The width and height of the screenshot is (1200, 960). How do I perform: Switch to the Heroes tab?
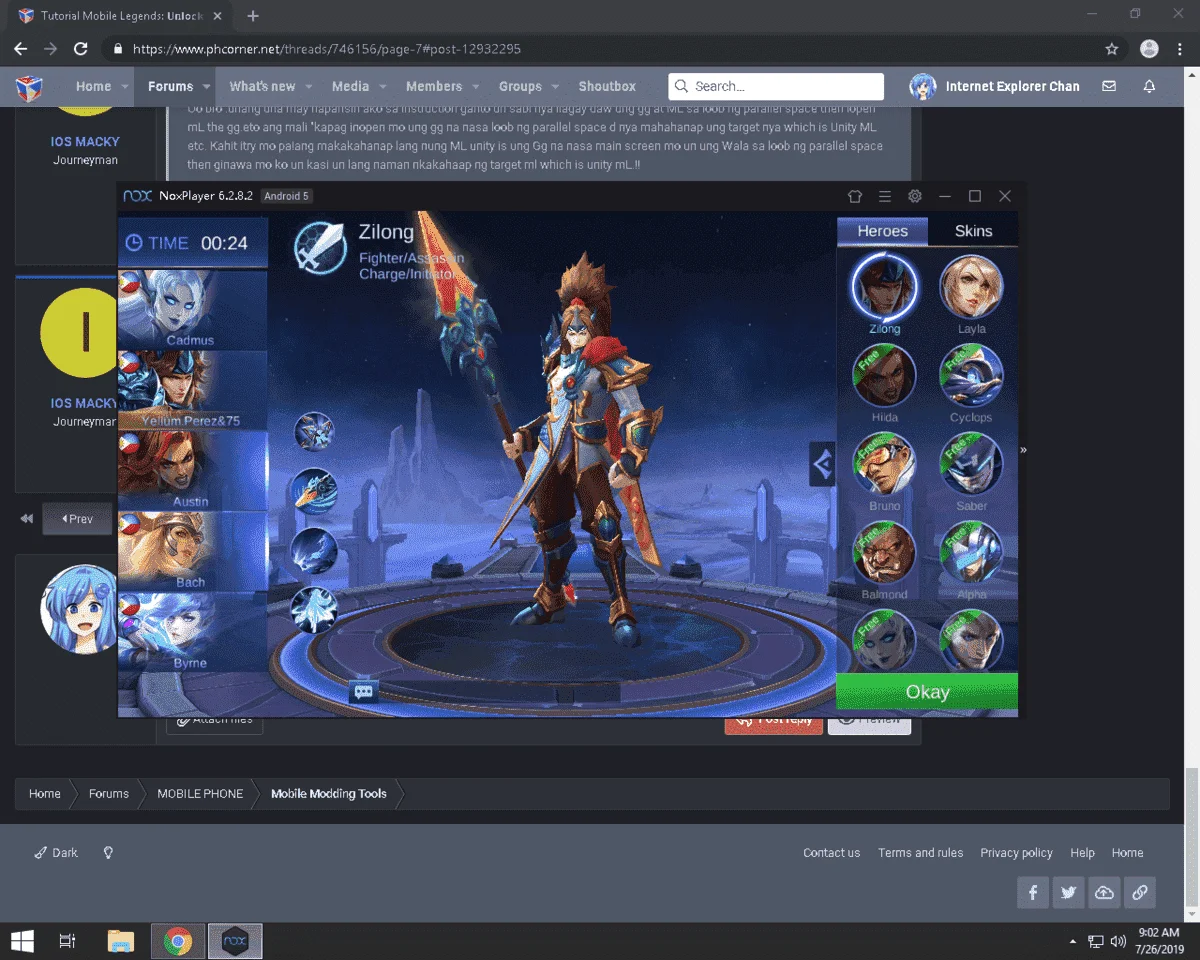coord(882,231)
